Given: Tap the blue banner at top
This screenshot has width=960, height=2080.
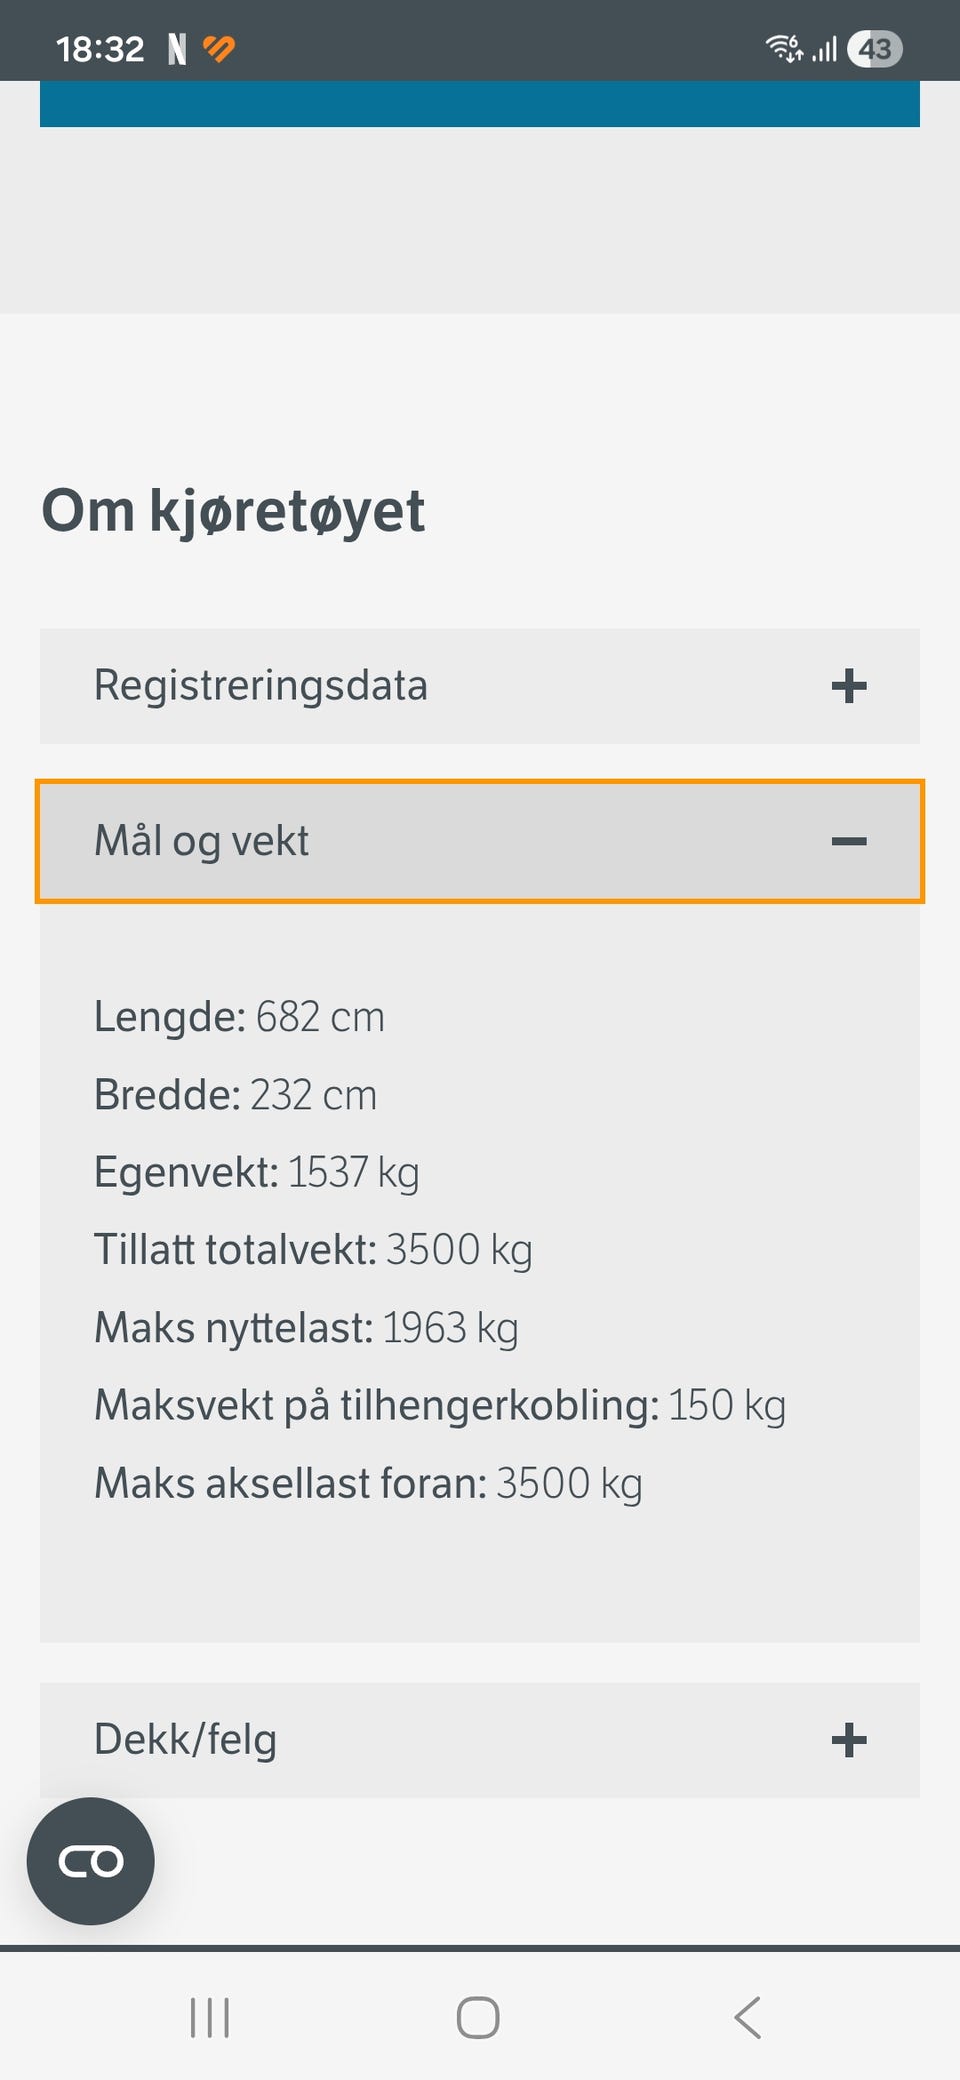Looking at the screenshot, I should pyautogui.click(x=480, y=104).
